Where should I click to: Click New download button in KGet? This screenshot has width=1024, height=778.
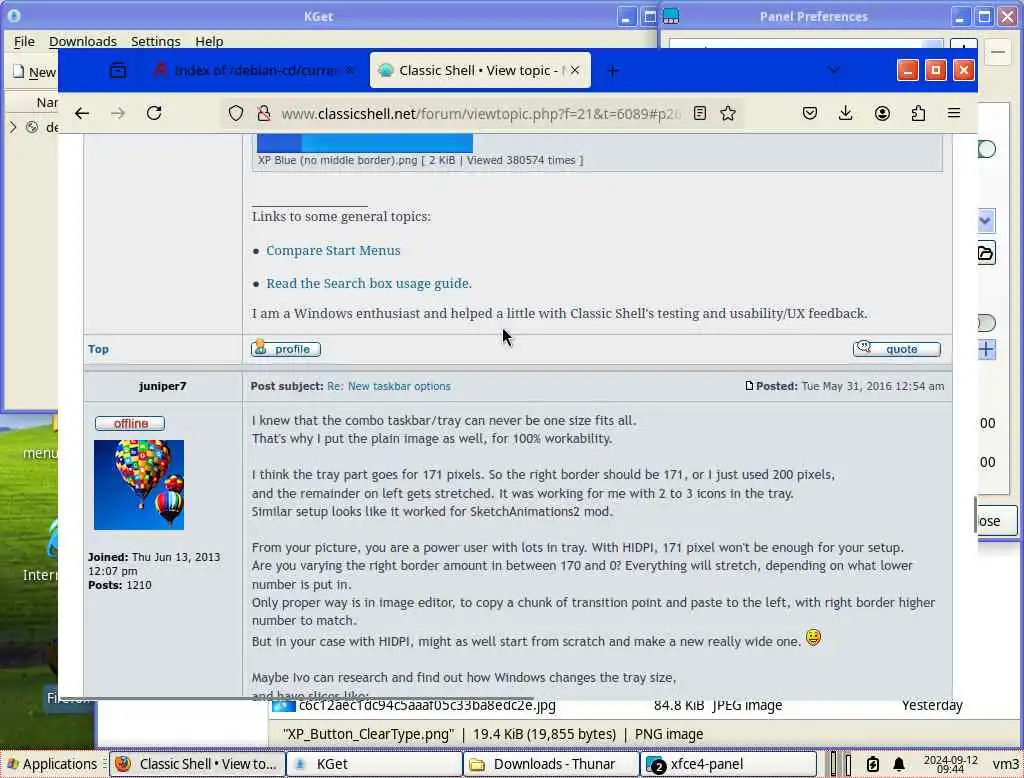(34, 73)
